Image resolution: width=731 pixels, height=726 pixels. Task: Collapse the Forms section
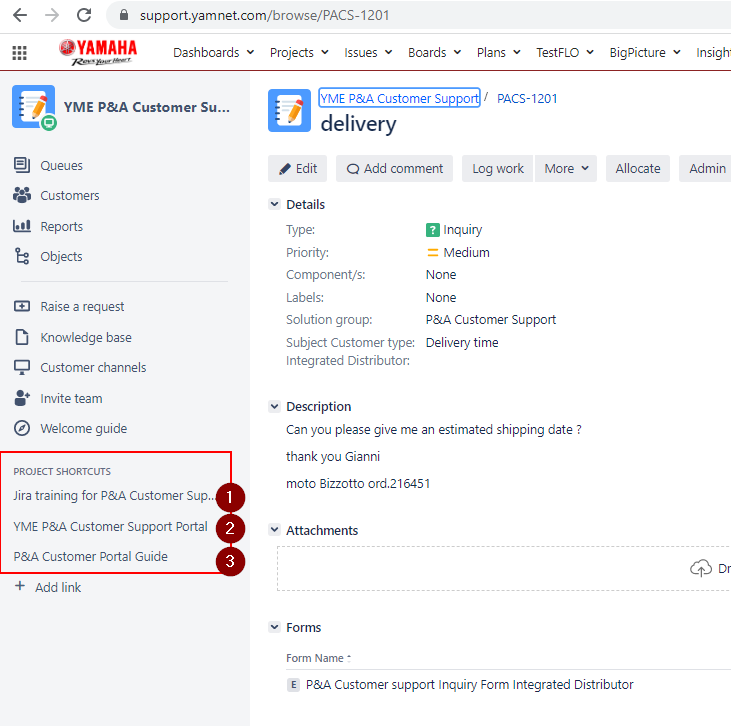coord(275,627)
